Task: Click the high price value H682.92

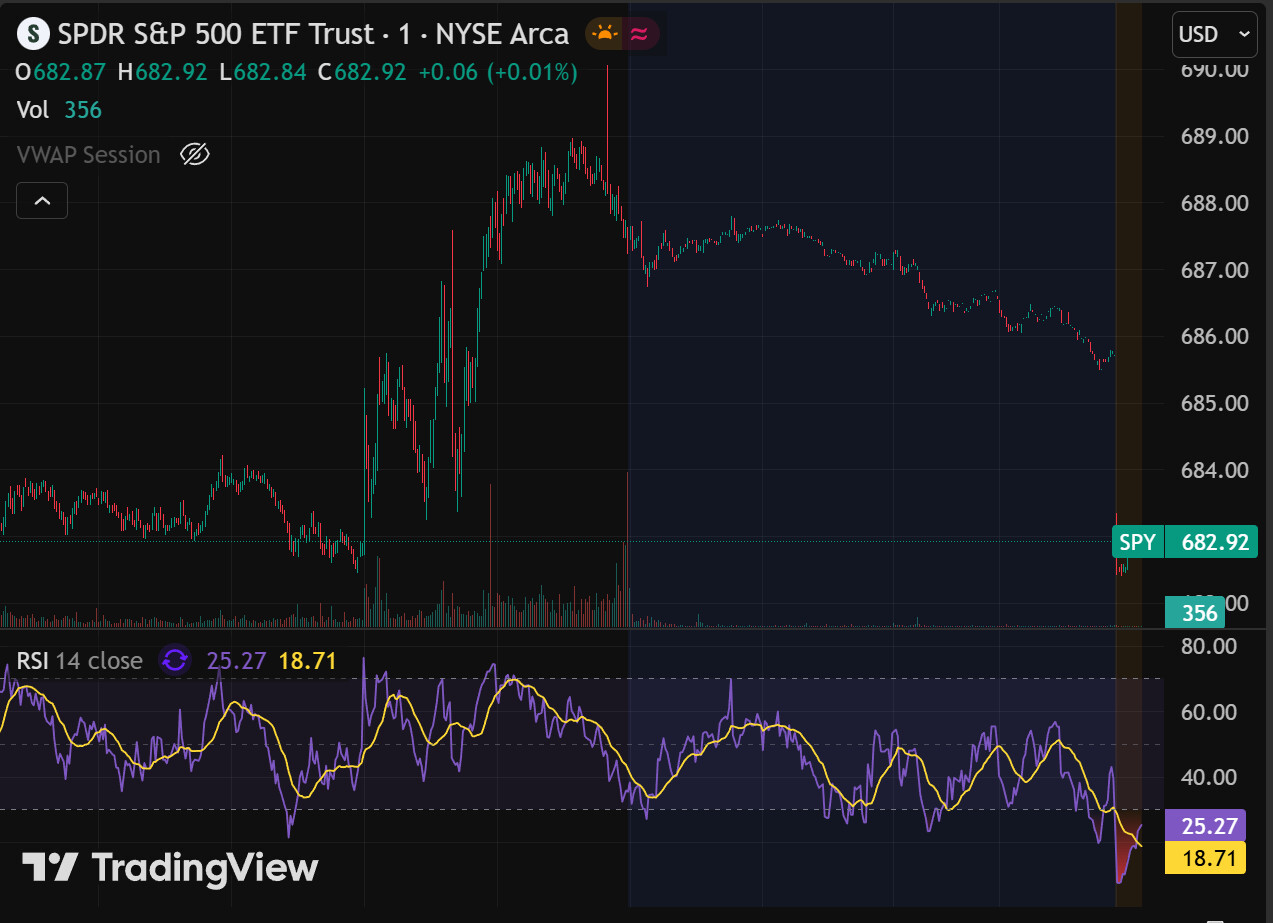Action: tap(162, 72)
